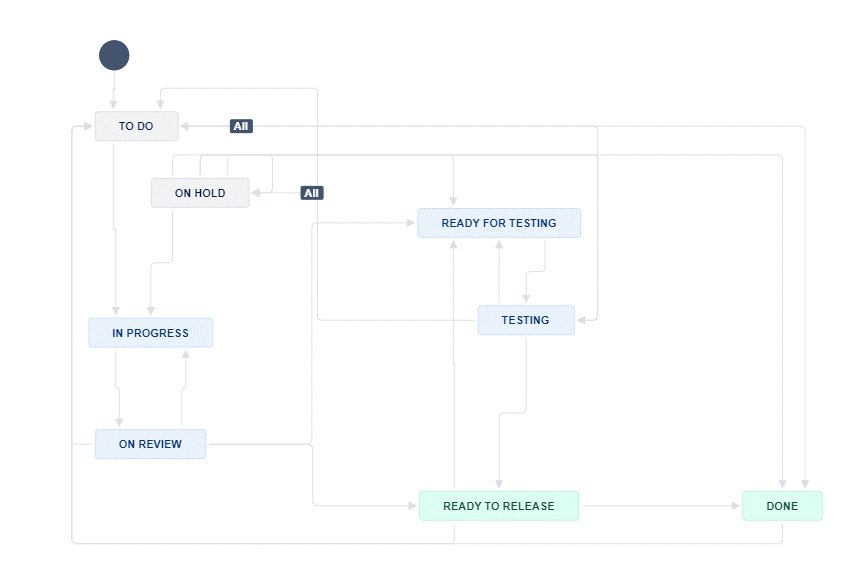The height and width of the screenshot is (586, 861).
Task: Click the READY TO RELEASE status node
Action: click(498, 506)
